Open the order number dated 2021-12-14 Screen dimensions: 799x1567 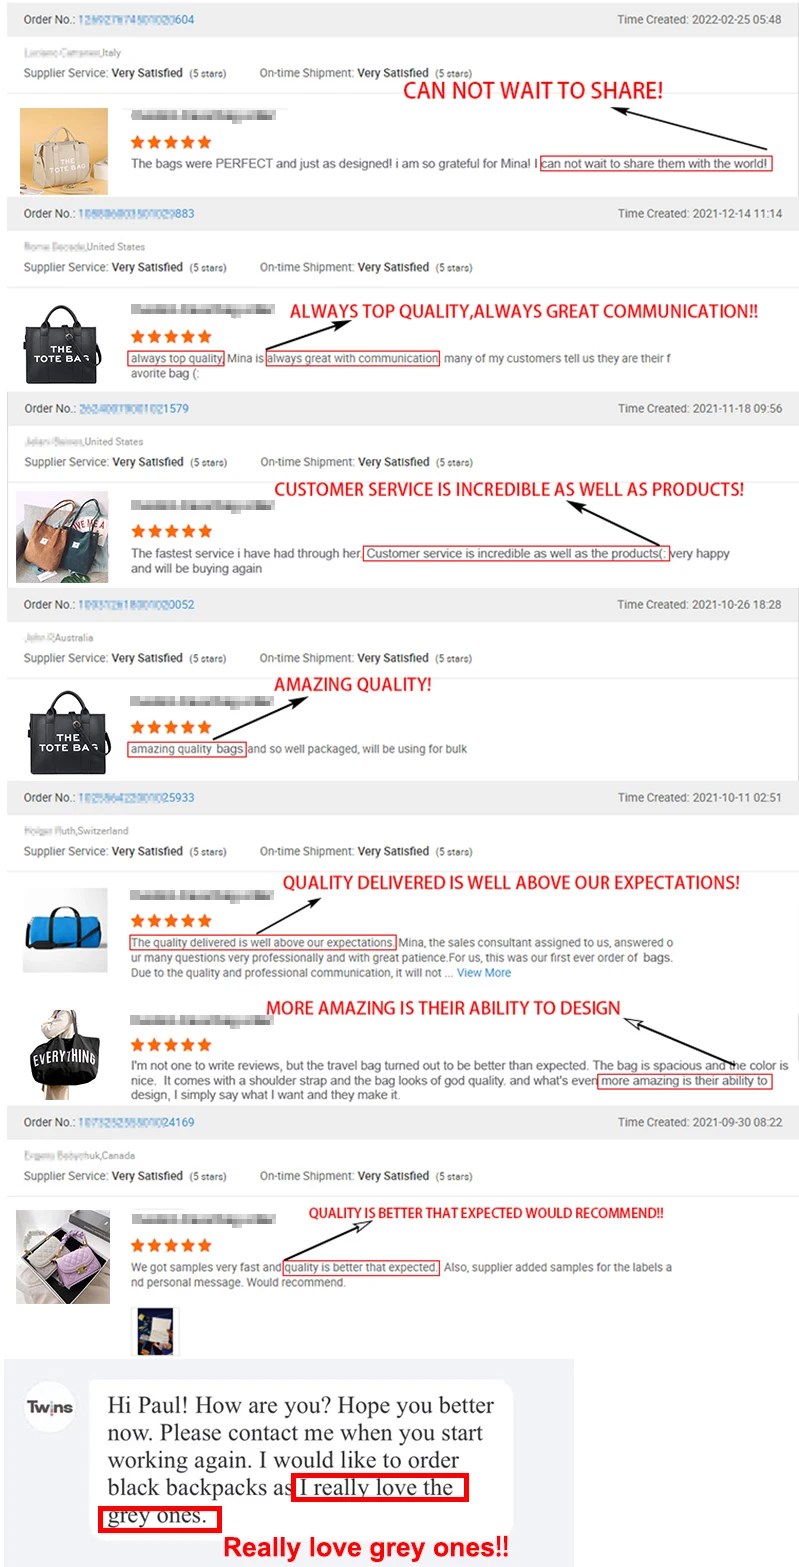[136, 214]
